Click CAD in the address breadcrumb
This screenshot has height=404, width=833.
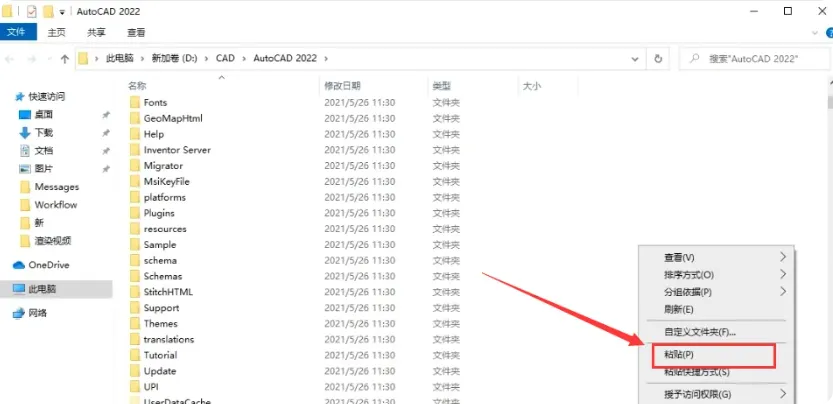click(225, 58)
